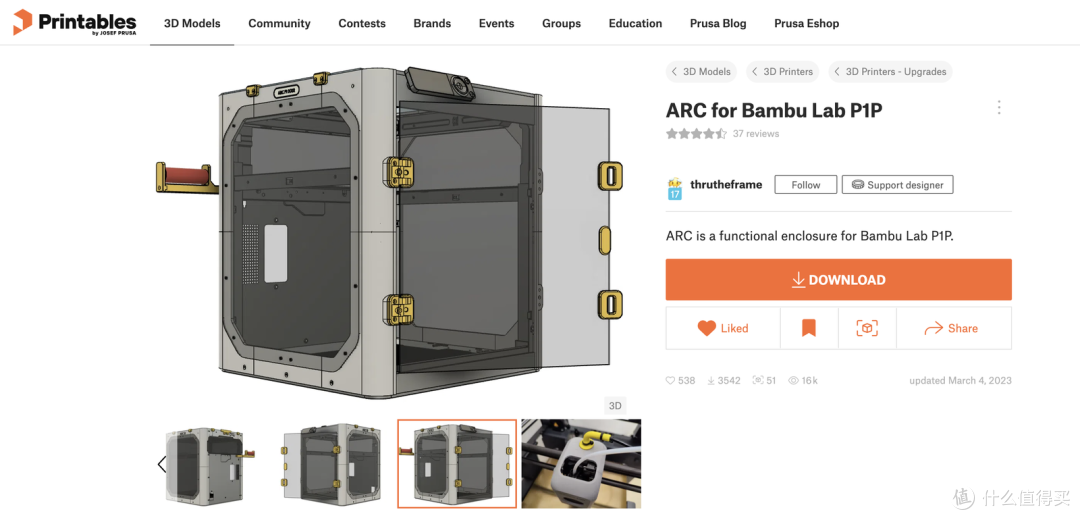This screenshot has width=1080, height=520.
Task: Open the 3D Printers - Upgrades breadcrumb
Action: (x=890, y=72)
